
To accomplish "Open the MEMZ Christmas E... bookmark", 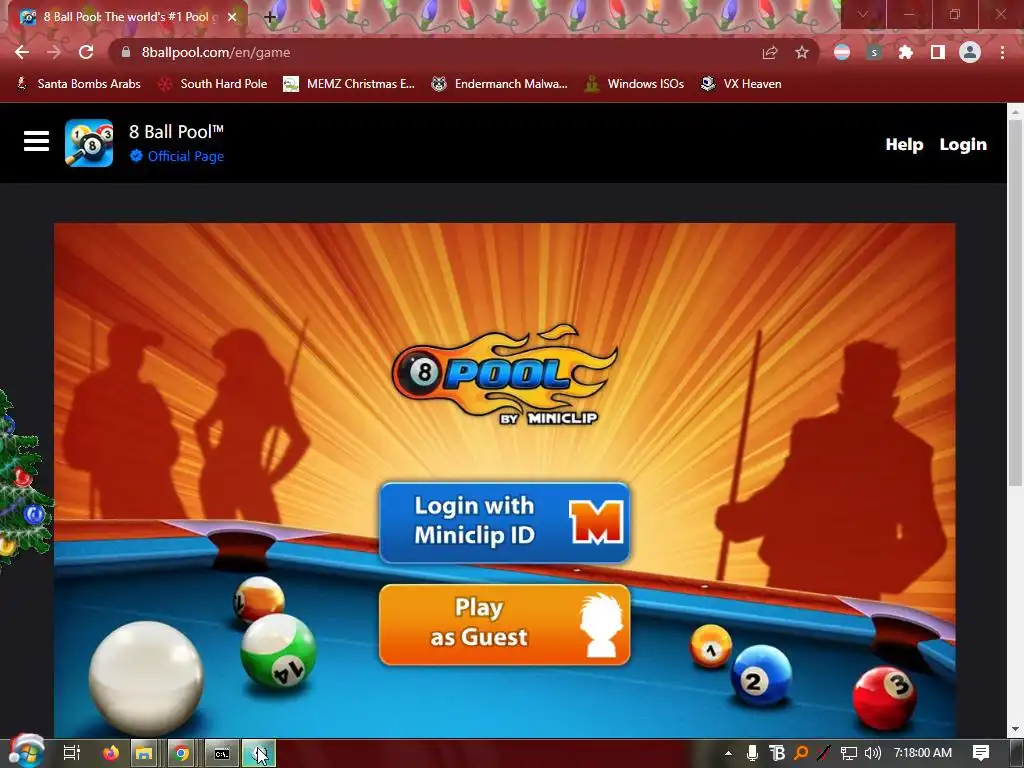I will (x=349, y=84).
